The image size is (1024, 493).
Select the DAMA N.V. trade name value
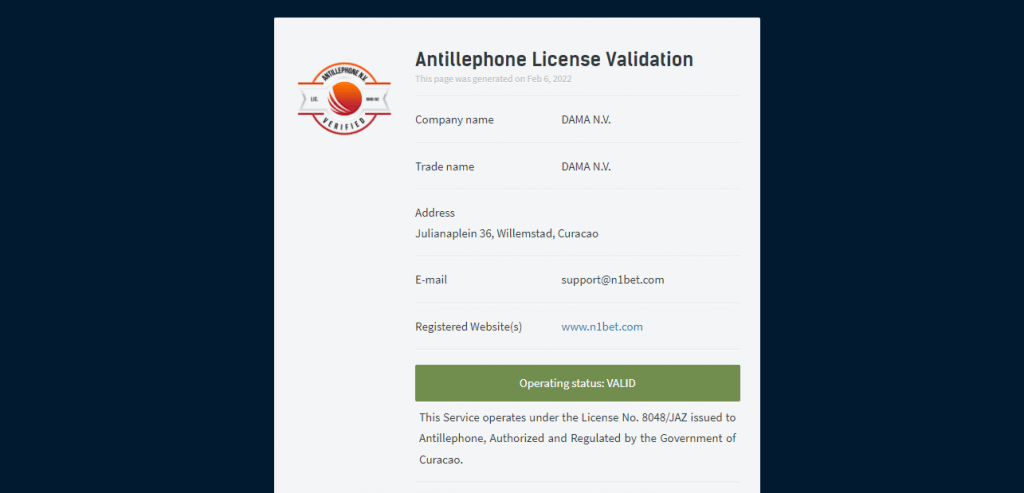click(586, 167)
